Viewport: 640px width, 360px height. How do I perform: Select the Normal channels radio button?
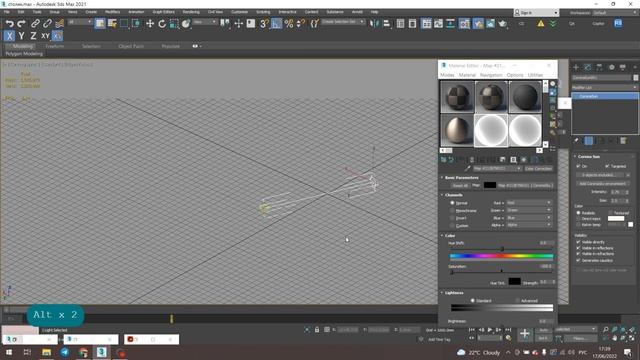(452, 202)
